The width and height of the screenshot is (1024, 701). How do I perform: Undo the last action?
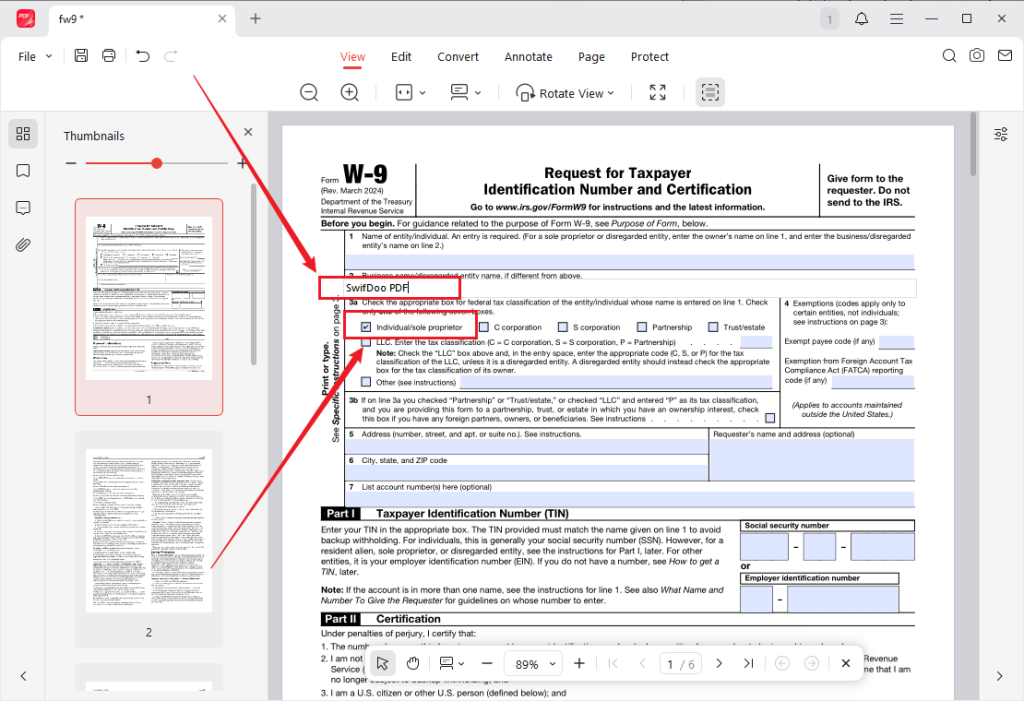tap(142, 56)
